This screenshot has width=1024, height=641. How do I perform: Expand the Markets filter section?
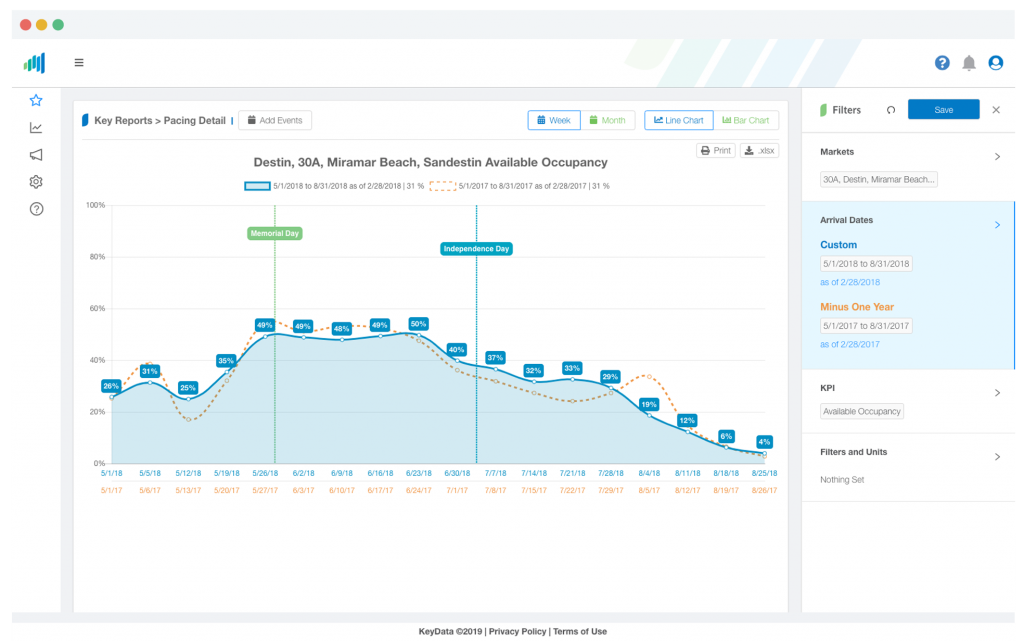pos(997,157)
